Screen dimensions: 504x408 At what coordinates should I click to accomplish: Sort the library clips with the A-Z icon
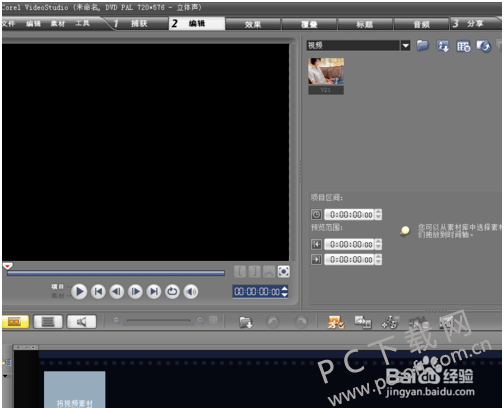point(443,46)
